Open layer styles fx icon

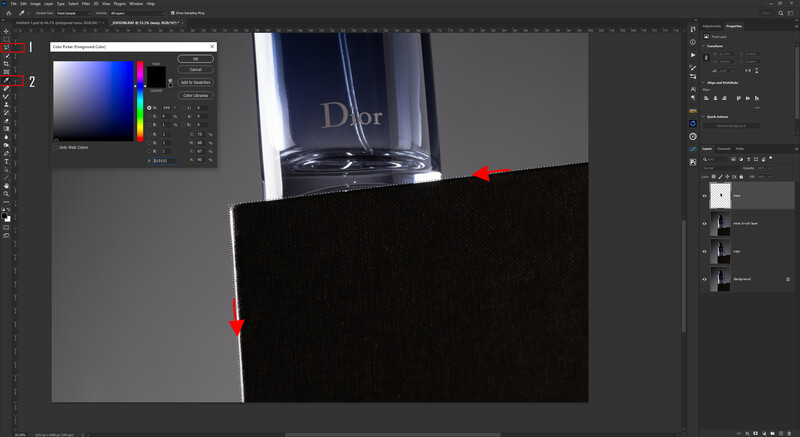[747, 433]
